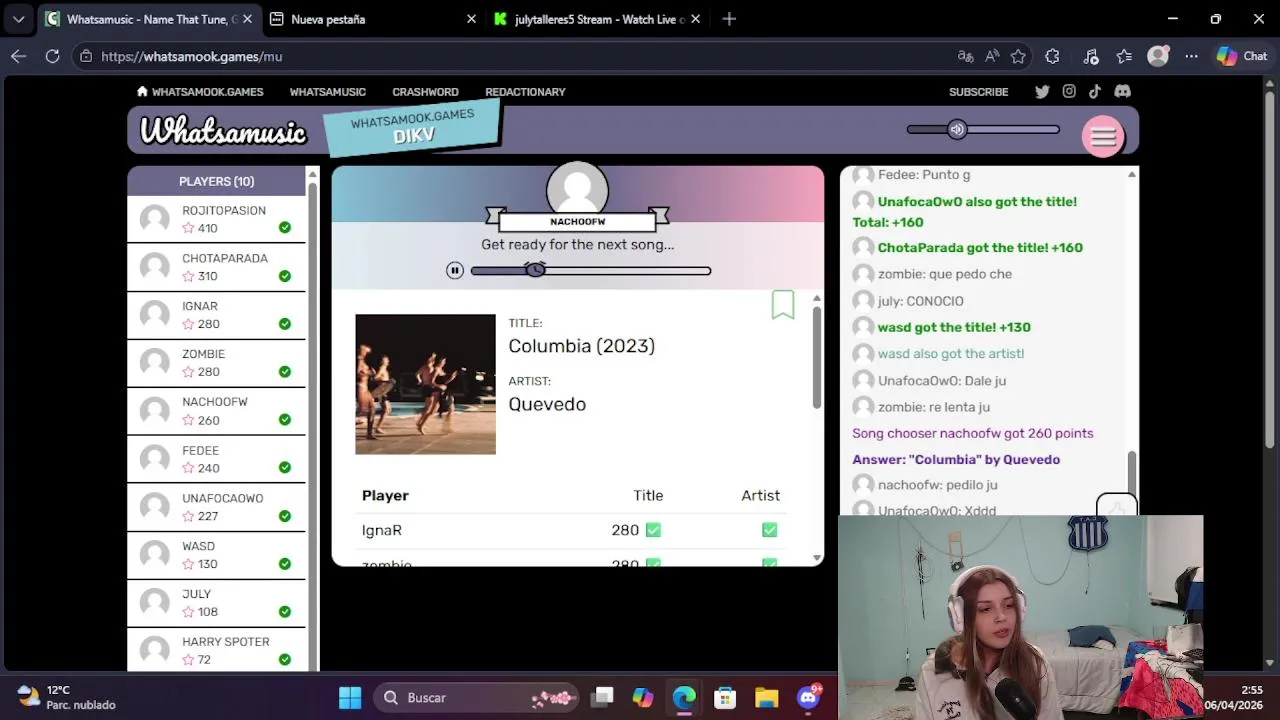Image resolution: width=1280 pixels, height=720 pixels.
Task: Click the Columbia album cover thumbnail
Action: (425, 384)
